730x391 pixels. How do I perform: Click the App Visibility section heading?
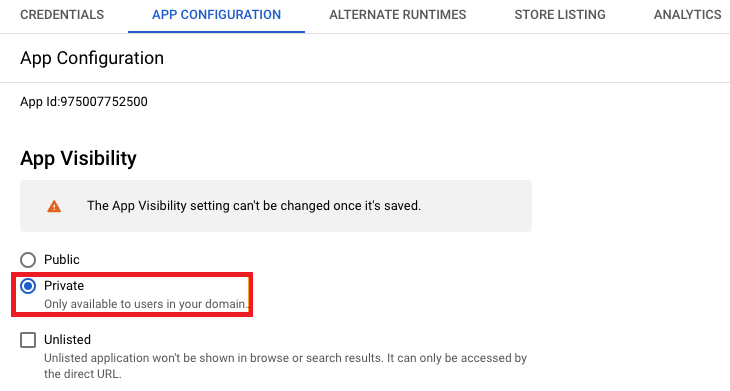[78, 159]
